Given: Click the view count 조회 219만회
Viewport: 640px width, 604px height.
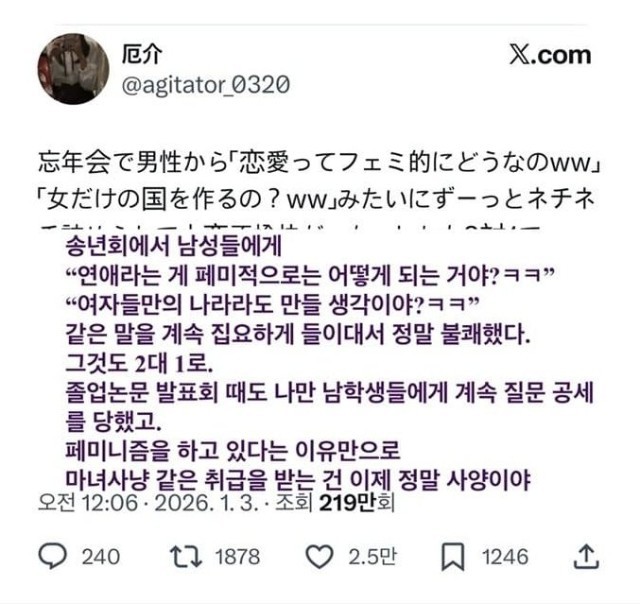Looking at the screenshot, I should click(335, 503).
